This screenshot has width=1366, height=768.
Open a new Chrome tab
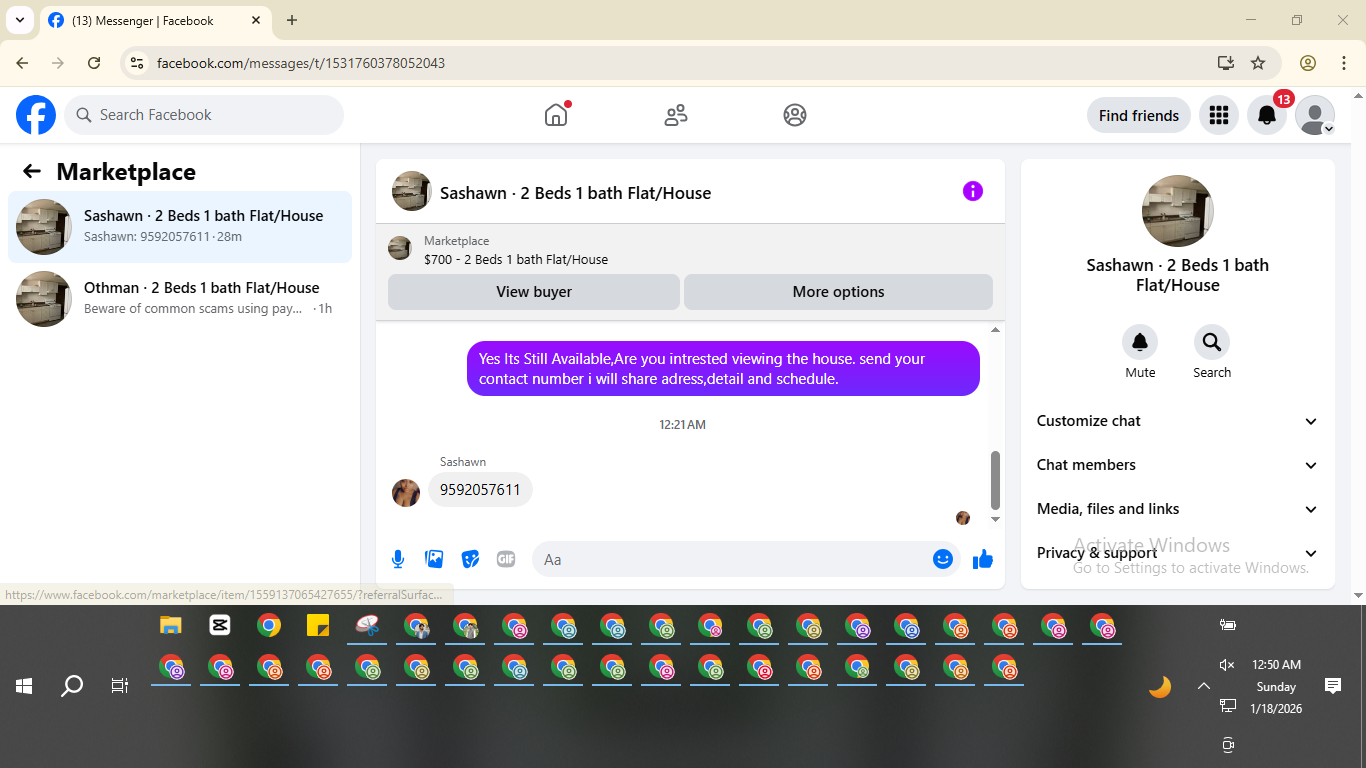[x=292, y=20]
